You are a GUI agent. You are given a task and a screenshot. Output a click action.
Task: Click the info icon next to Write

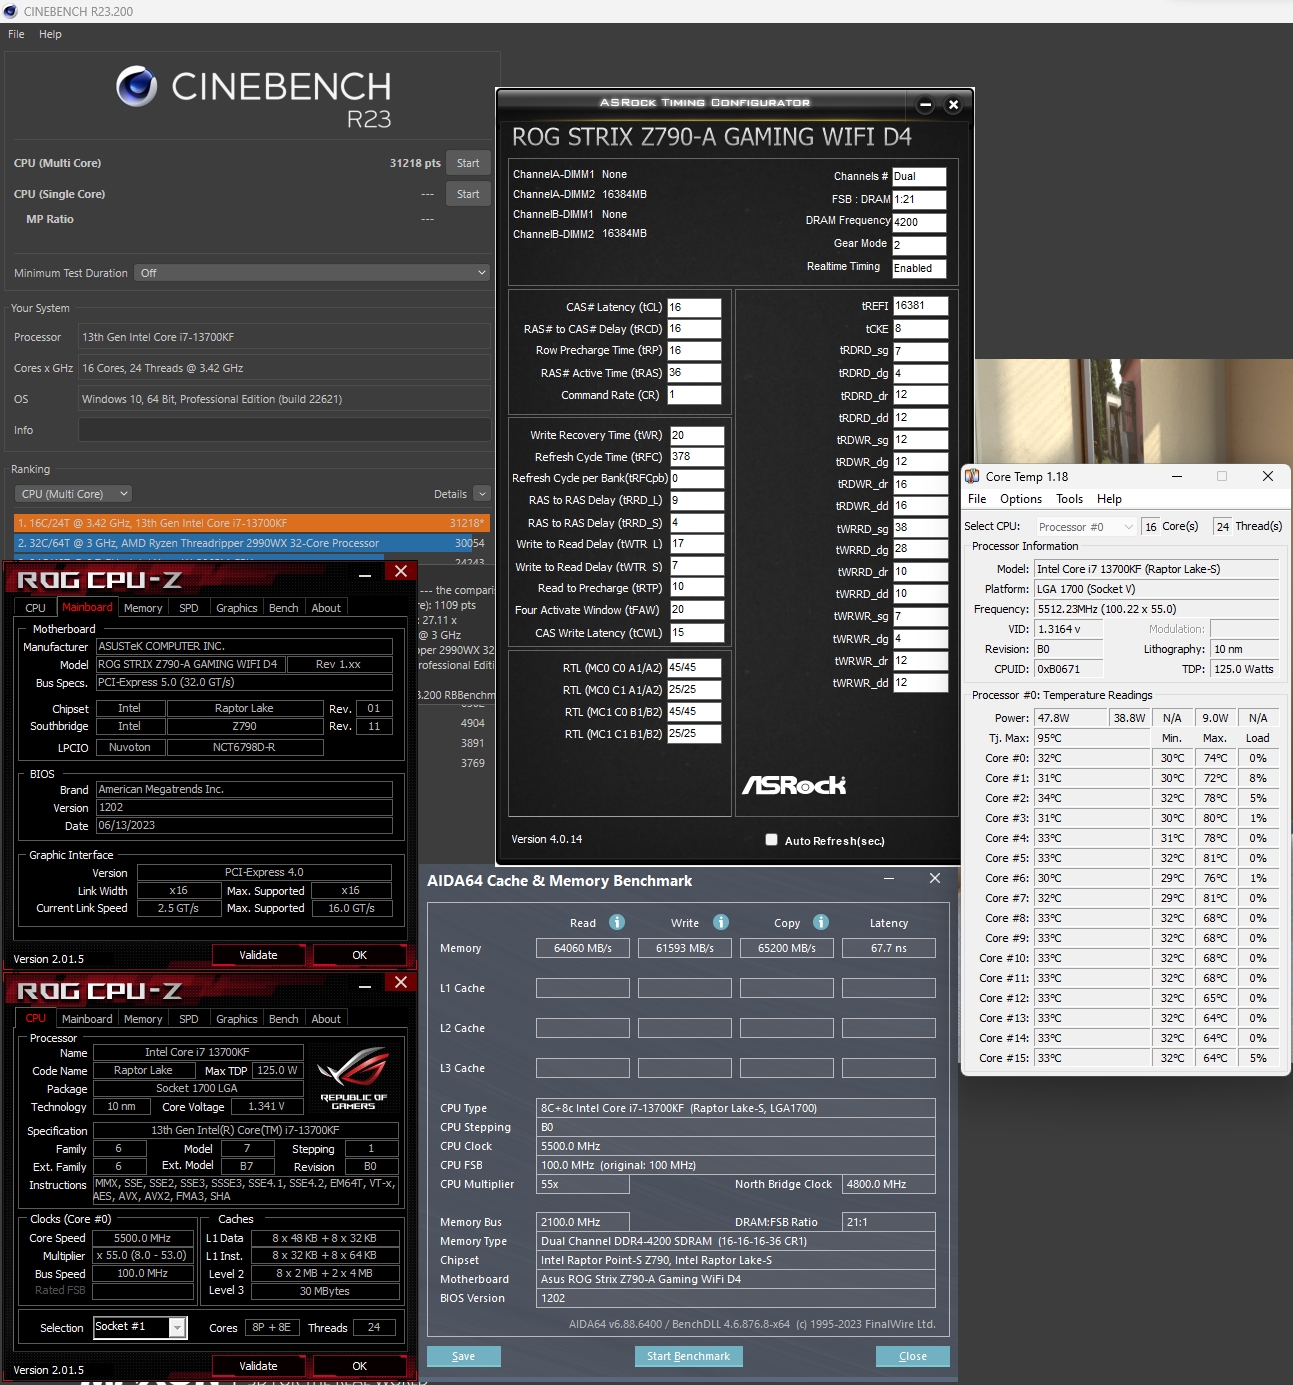(721, 922)
